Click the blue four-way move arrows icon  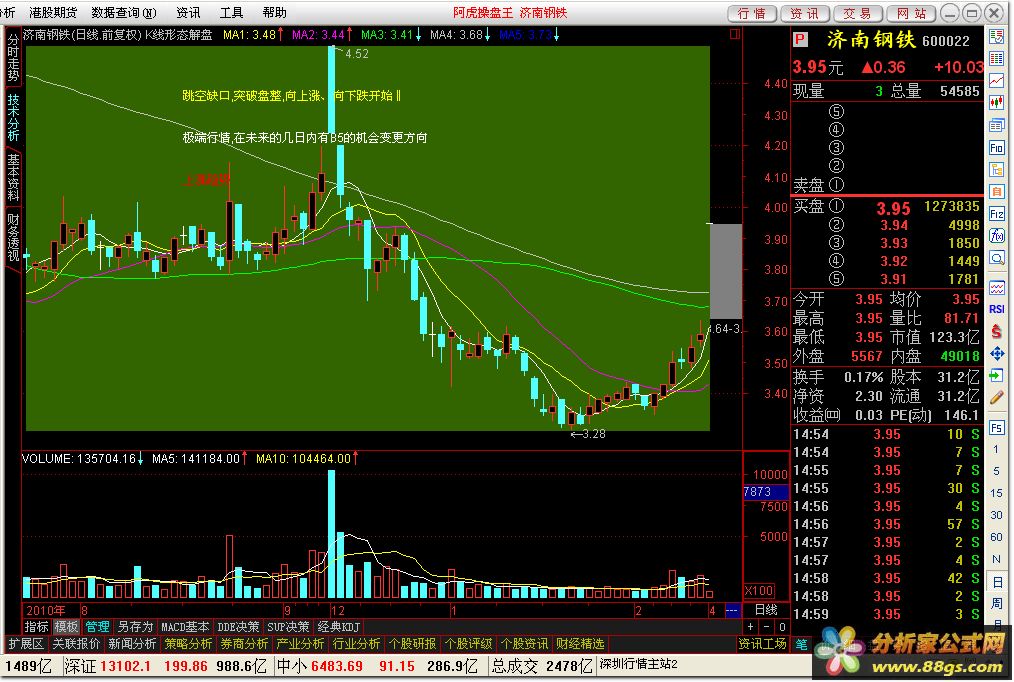pyautogui.click(x=997, y=354)
